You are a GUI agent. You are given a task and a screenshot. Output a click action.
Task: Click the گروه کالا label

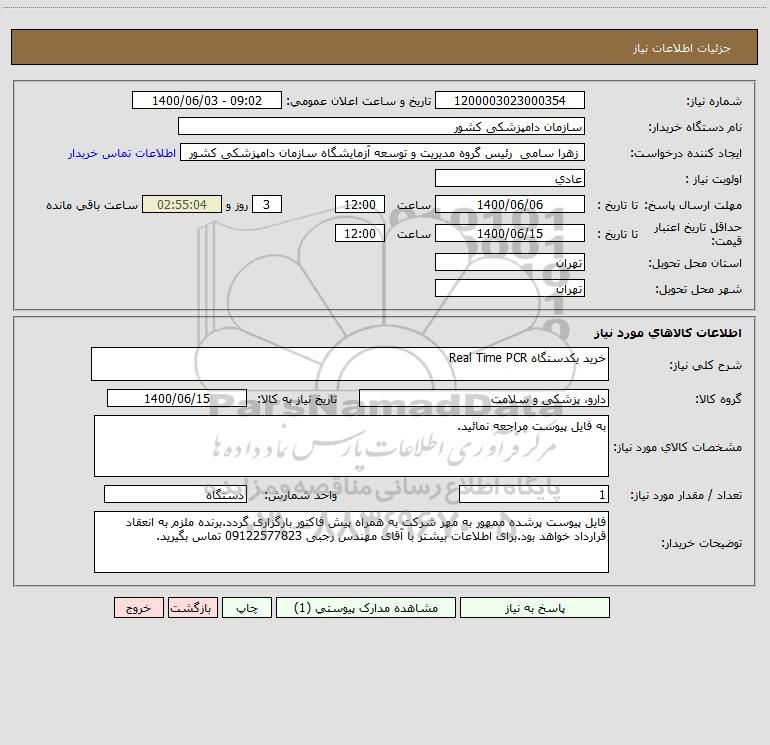718,399
